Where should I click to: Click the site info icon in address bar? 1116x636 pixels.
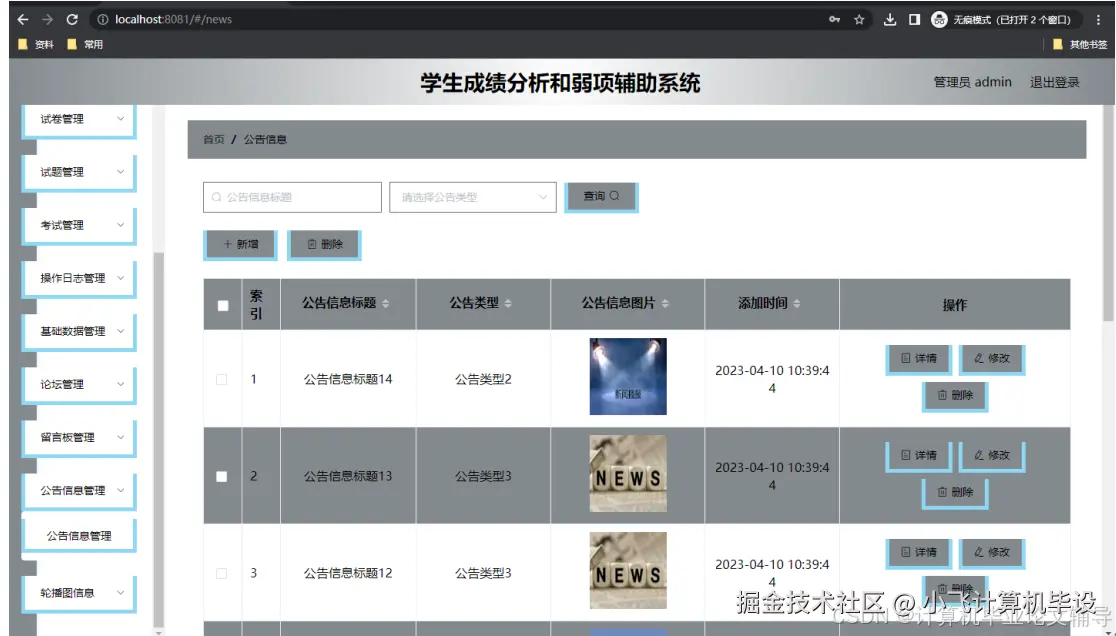[x=102, y=19]
